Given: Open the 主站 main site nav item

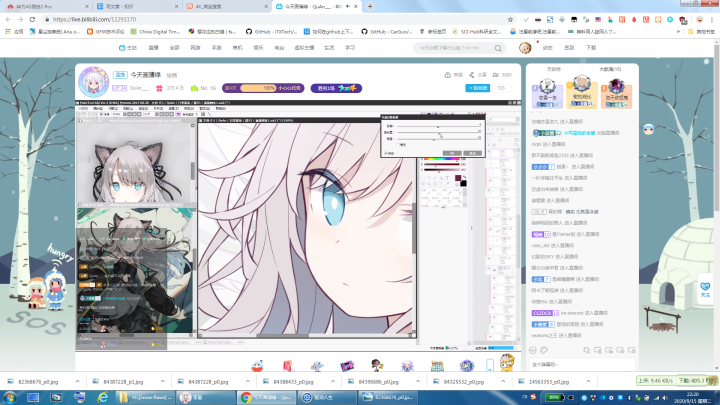Looking at the screenshot, I should 128,48.
